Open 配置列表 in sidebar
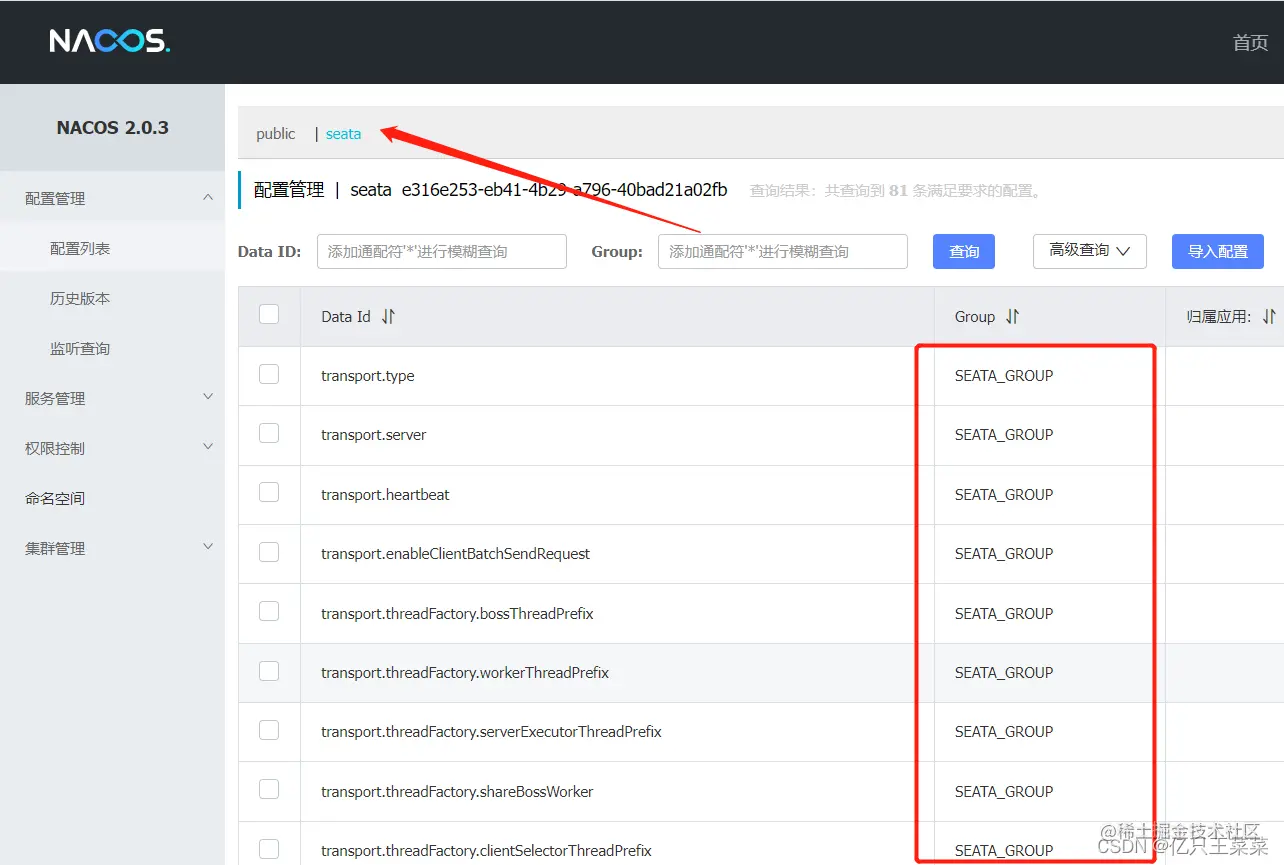 tap(80, 248)
